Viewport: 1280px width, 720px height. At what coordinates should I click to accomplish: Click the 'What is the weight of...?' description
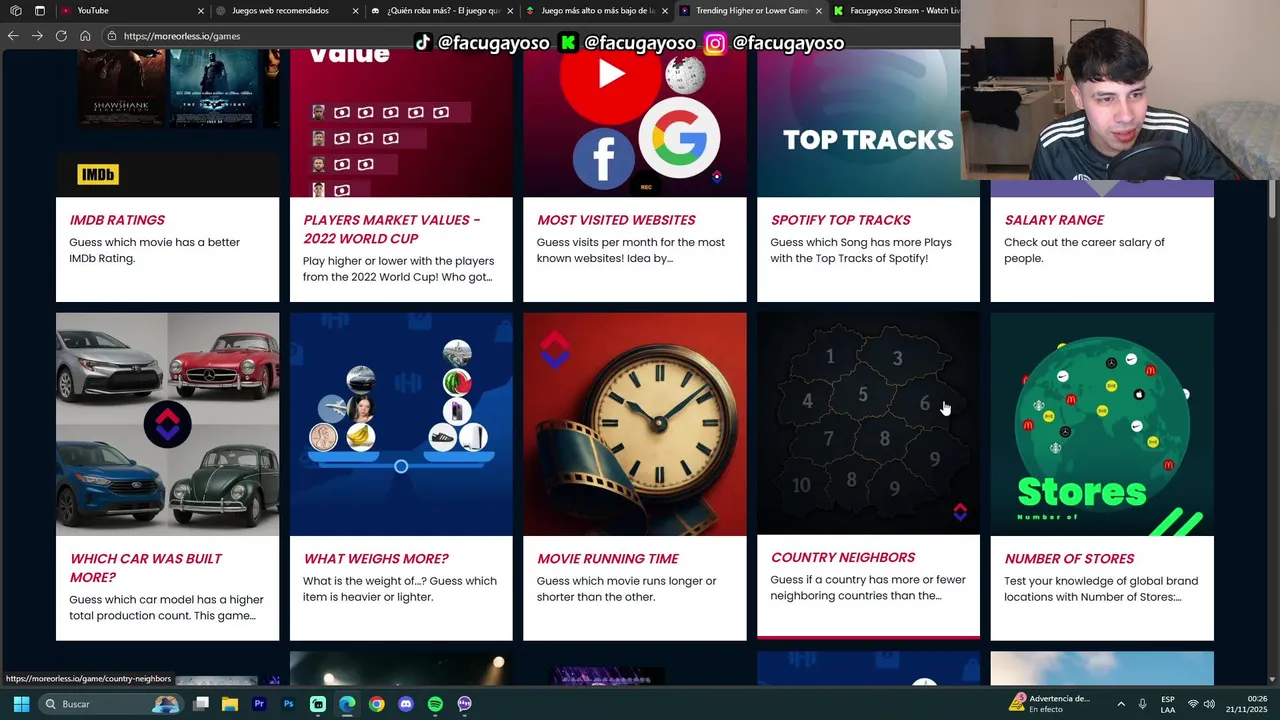[x=400, y=589]
